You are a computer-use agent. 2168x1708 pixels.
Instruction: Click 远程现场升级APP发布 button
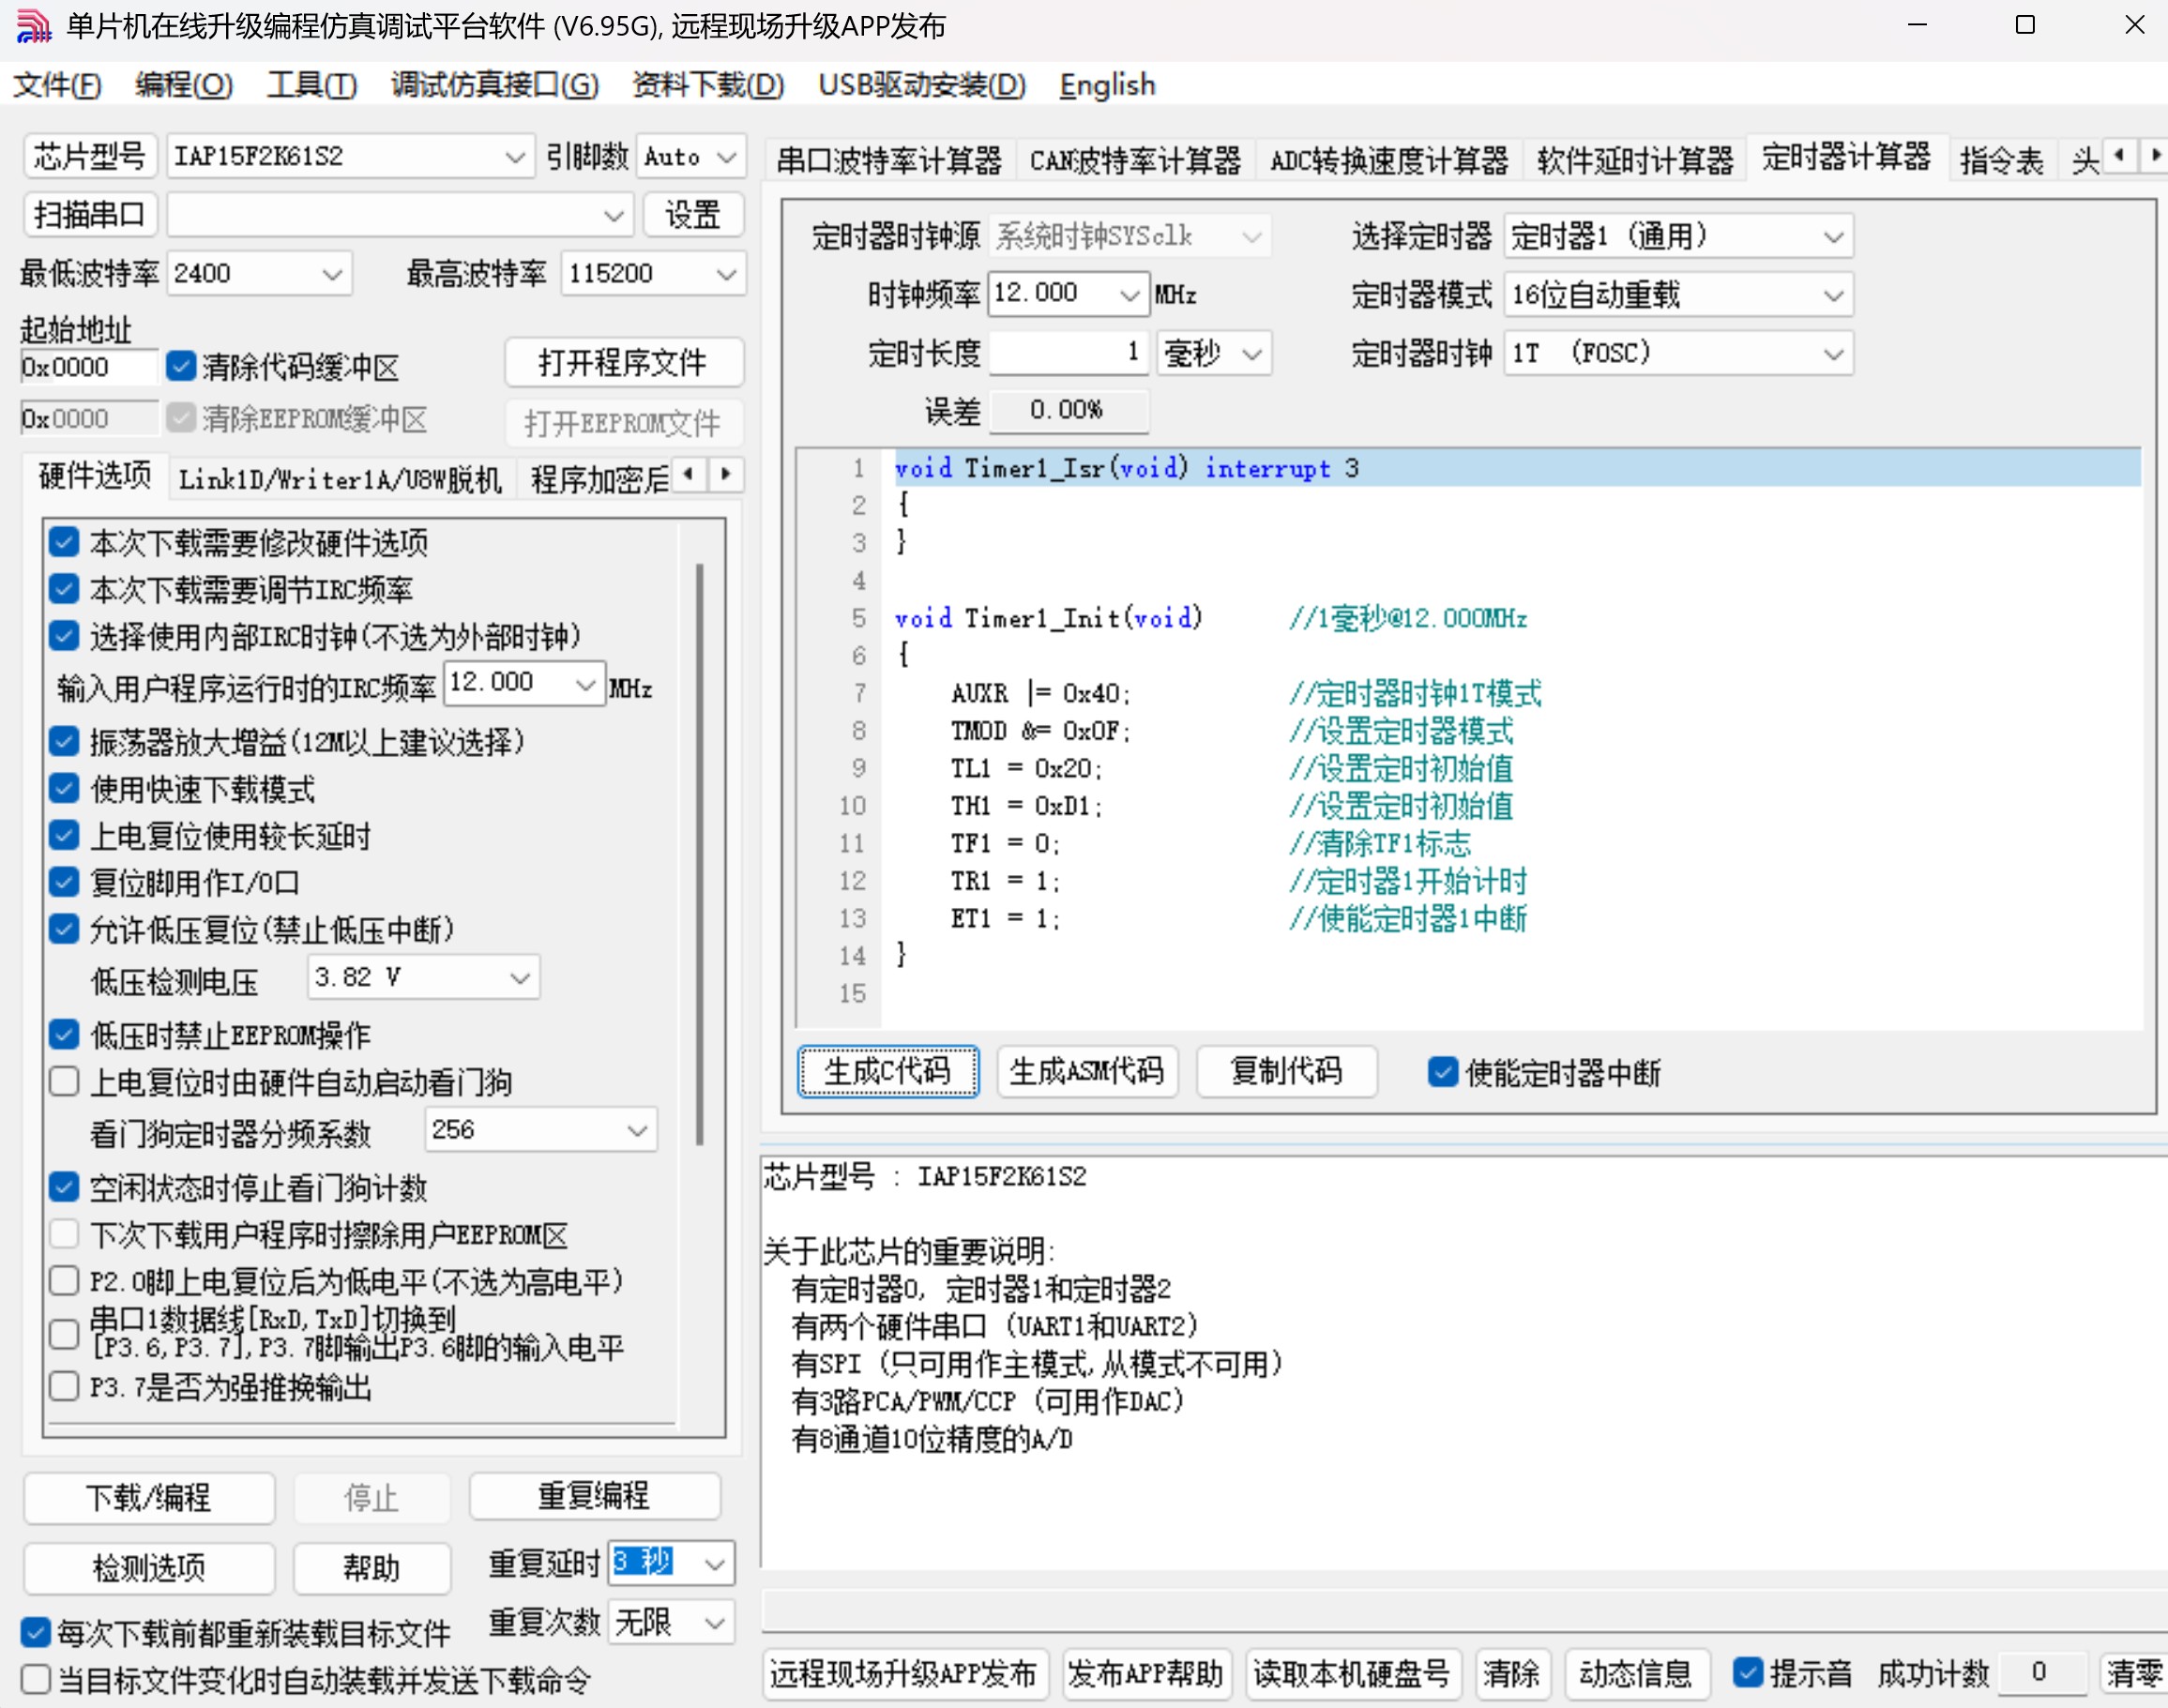[904, 1673]
